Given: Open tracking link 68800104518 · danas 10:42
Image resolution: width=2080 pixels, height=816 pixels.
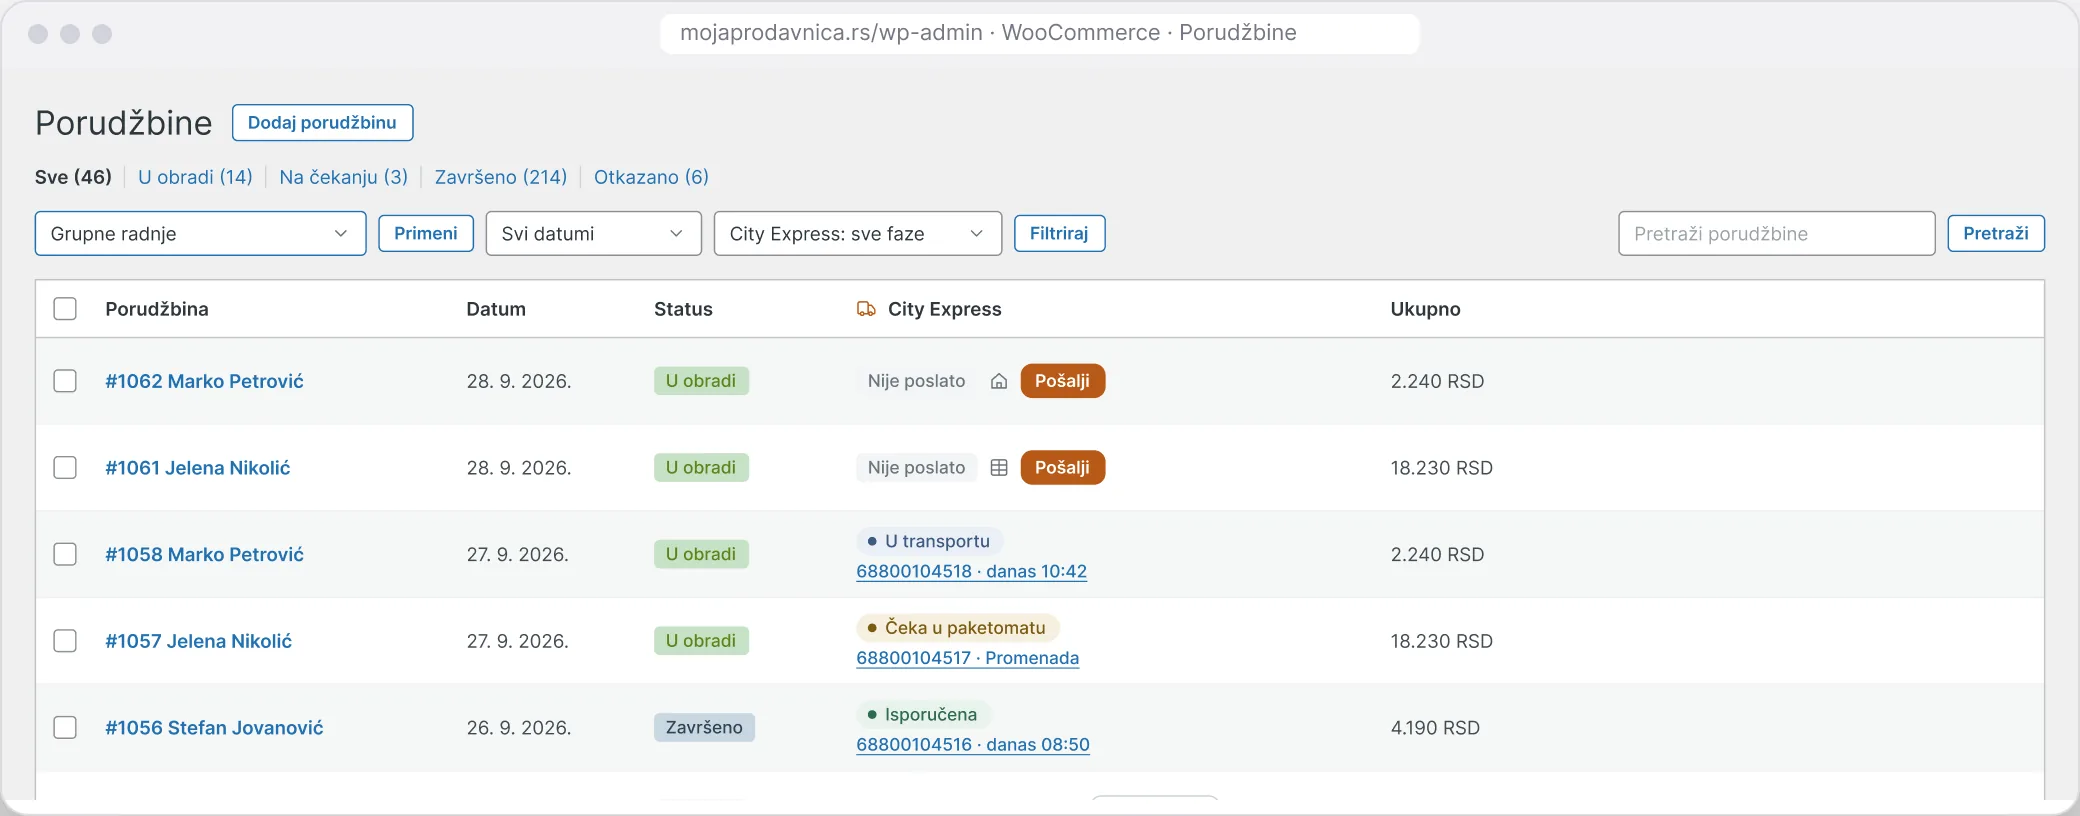Looking at the screenshot, I should point(971,571).
